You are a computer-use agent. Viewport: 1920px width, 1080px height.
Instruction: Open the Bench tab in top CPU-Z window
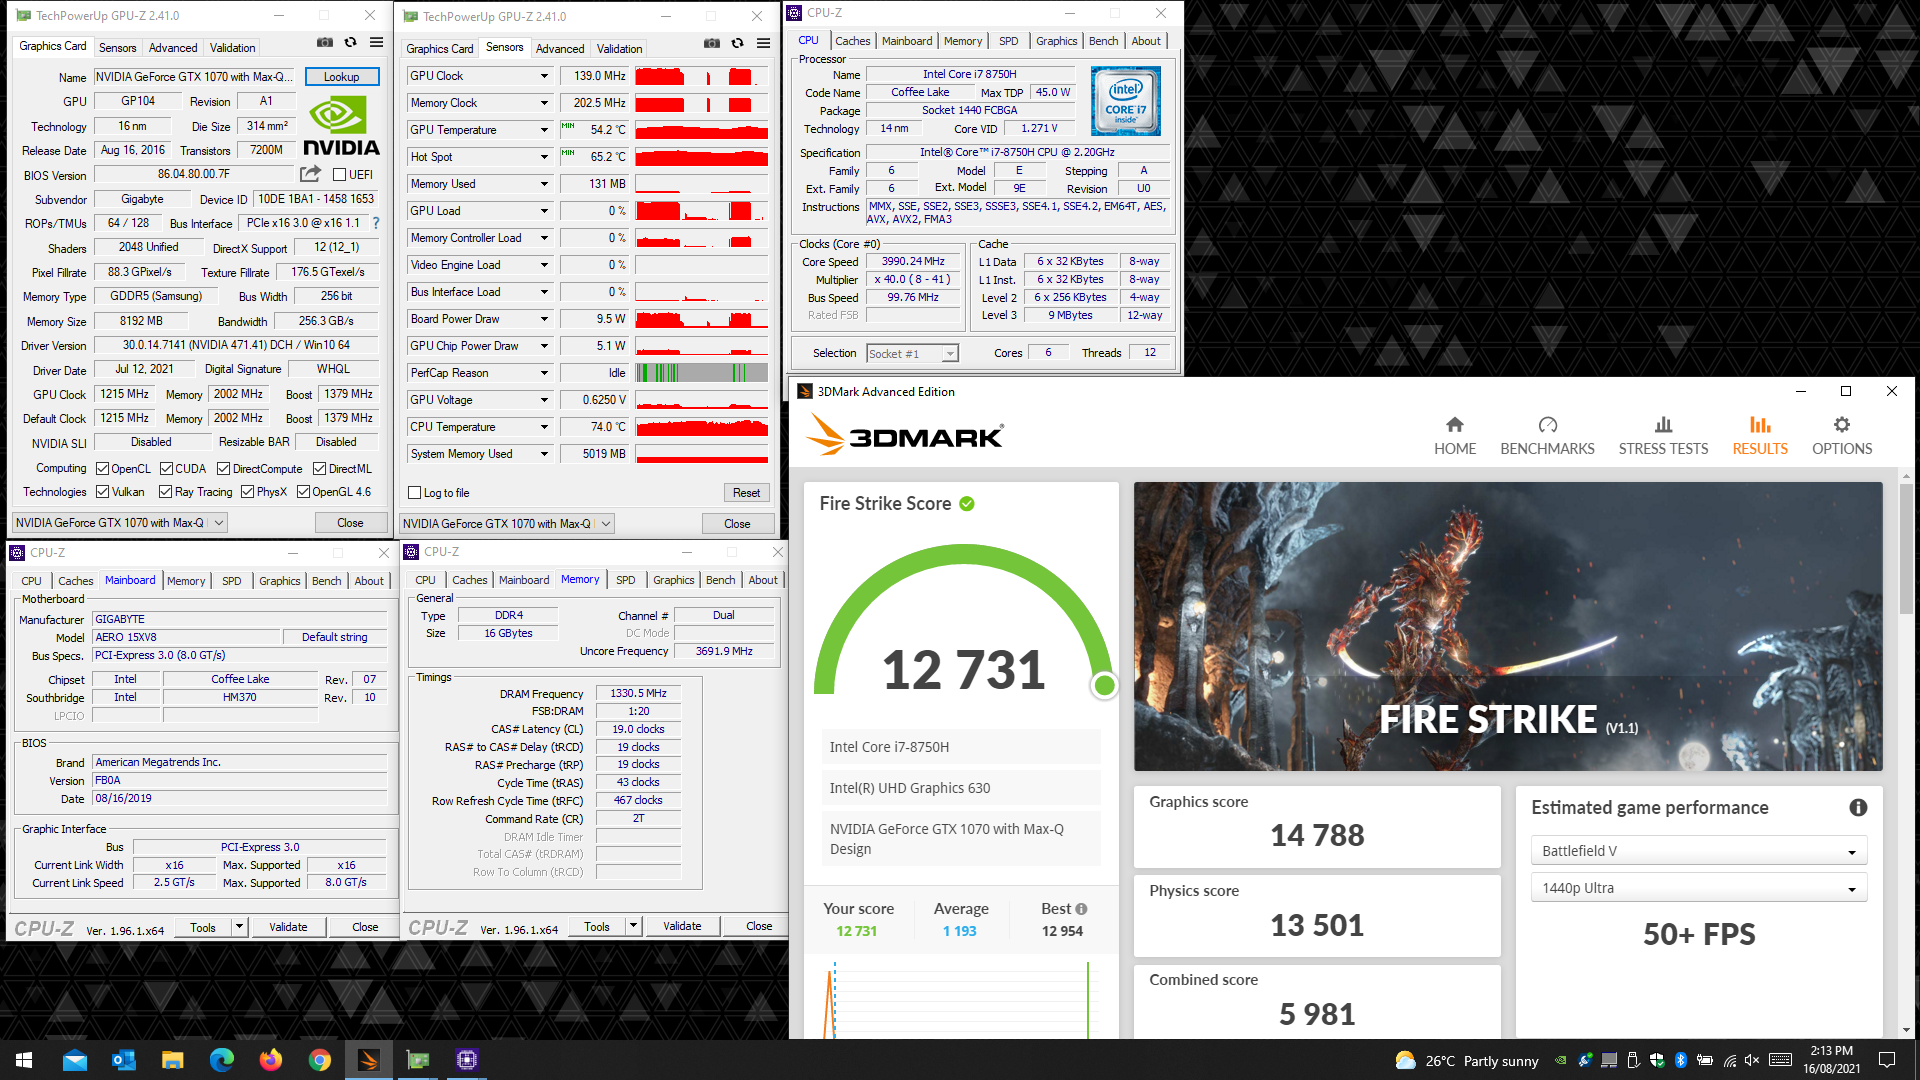coord(1103,41)
